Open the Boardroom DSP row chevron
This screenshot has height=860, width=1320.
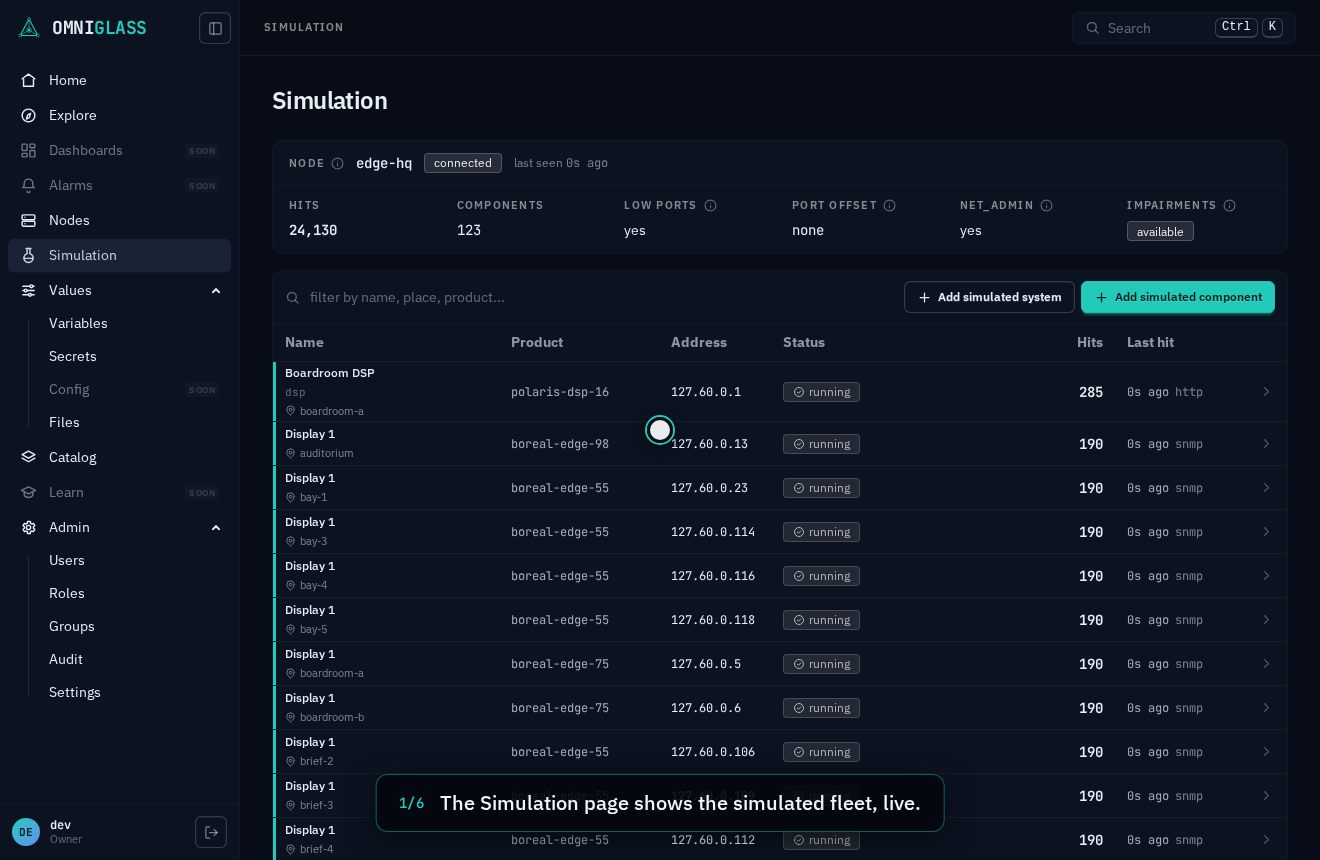click(x=1266, y=392)
